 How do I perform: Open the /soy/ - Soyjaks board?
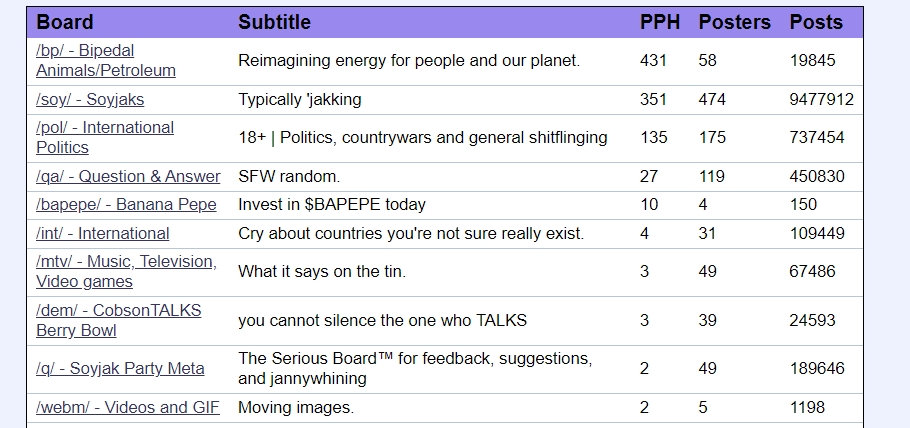click(x=90, y=99)
